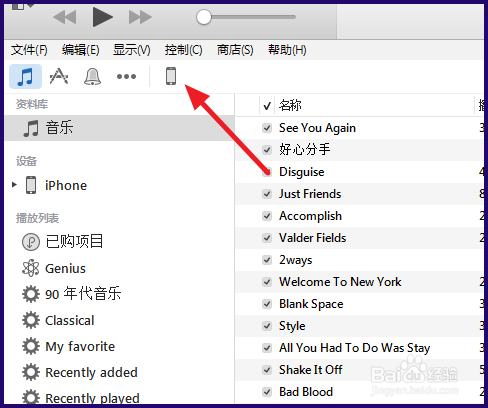This screenshot has height=408, width=488.
Task: Open the 文件(F) menu
Action: [29, 50]
